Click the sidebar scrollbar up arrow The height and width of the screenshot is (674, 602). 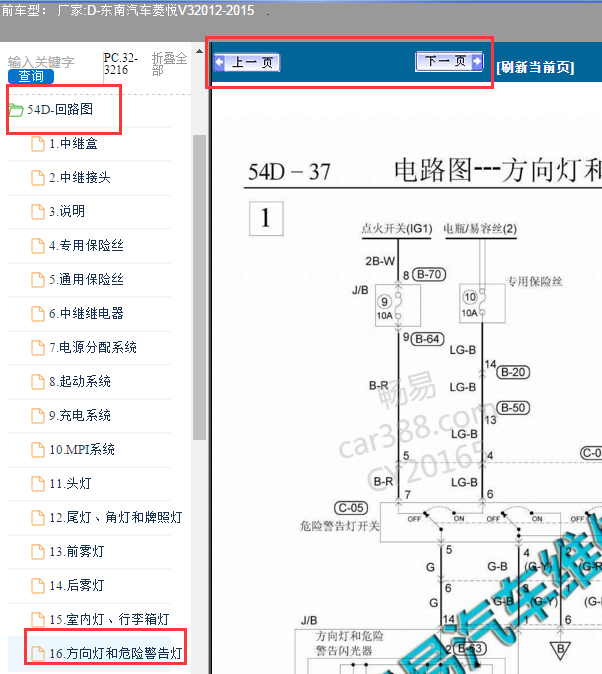click(199, 51)
